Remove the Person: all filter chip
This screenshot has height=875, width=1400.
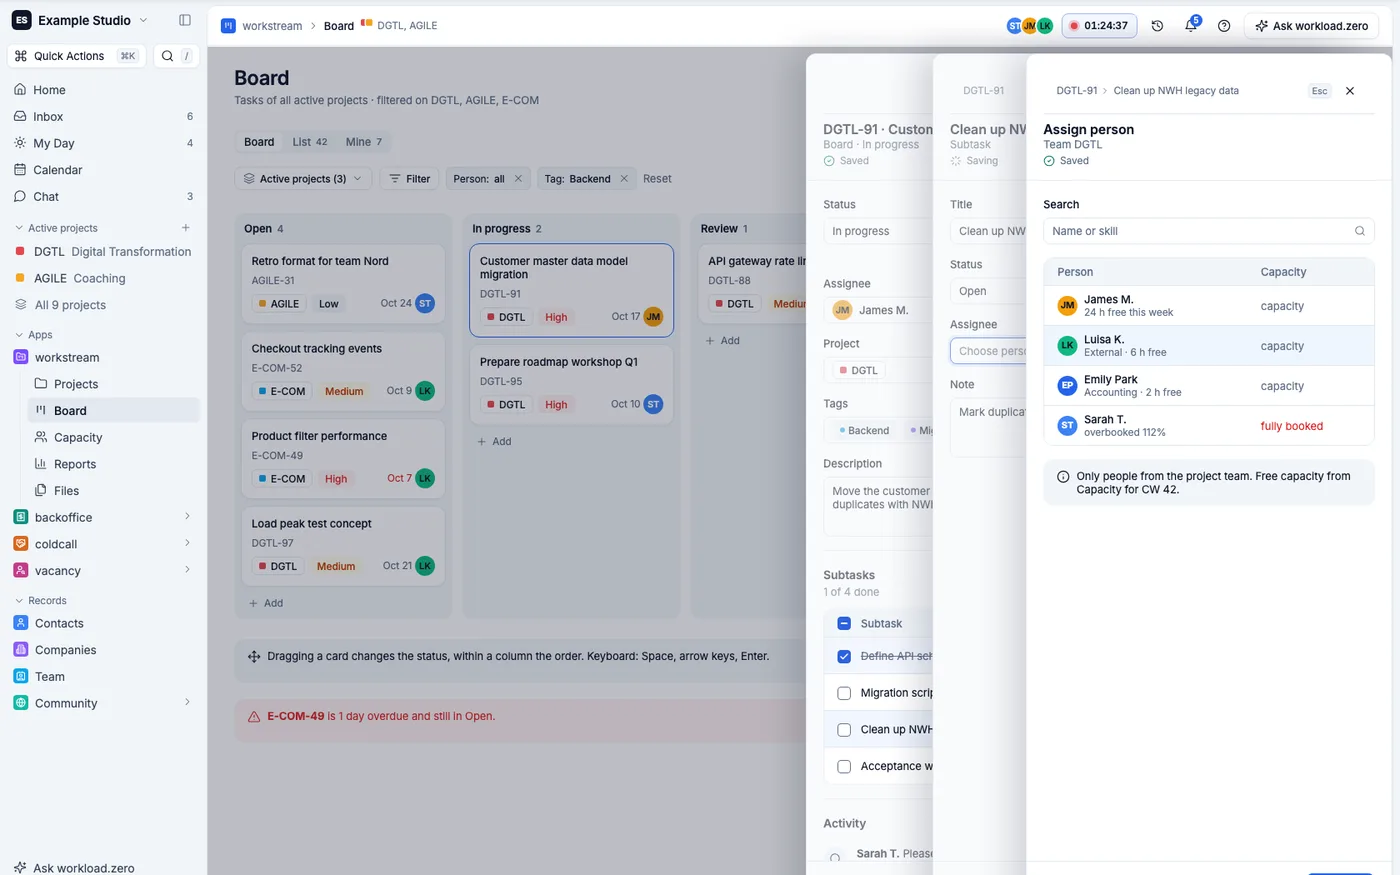click(x=518, y=179)
